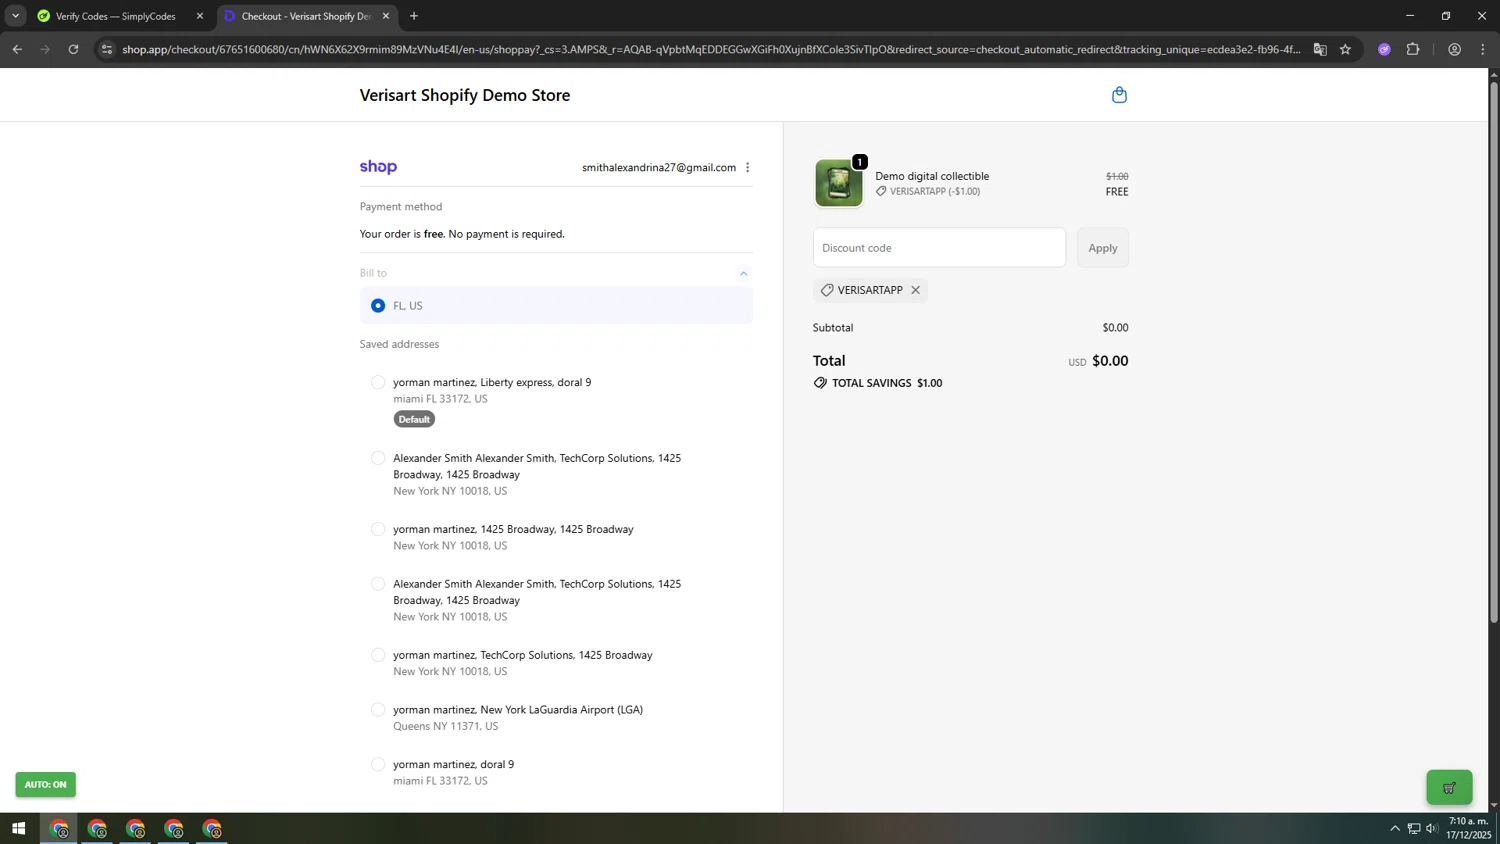Click the smithalexandrina27@gmail.com email

point(659,167)
